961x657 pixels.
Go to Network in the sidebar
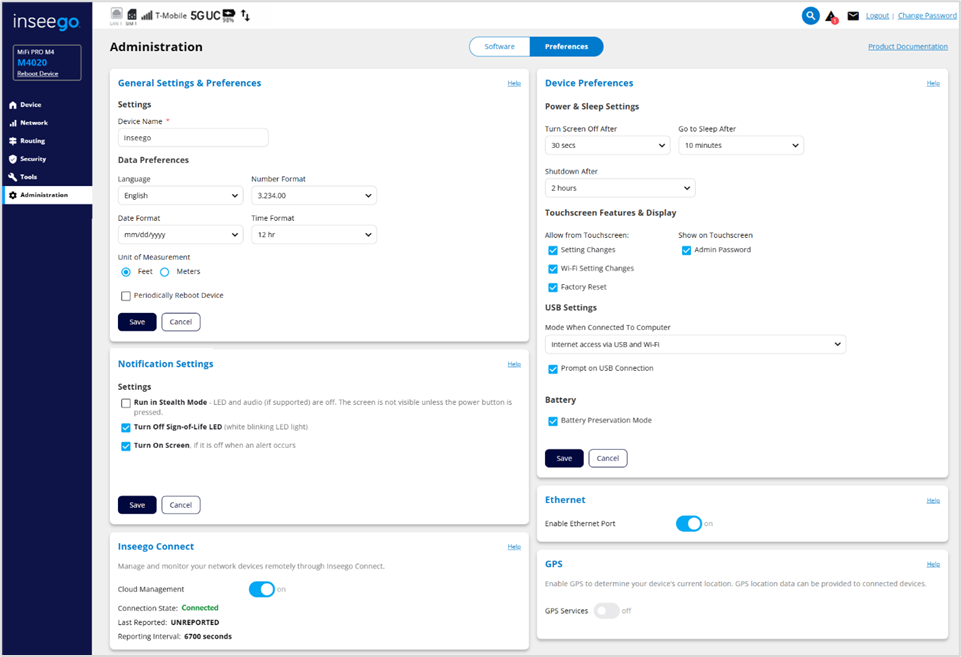tap(34, 123)
